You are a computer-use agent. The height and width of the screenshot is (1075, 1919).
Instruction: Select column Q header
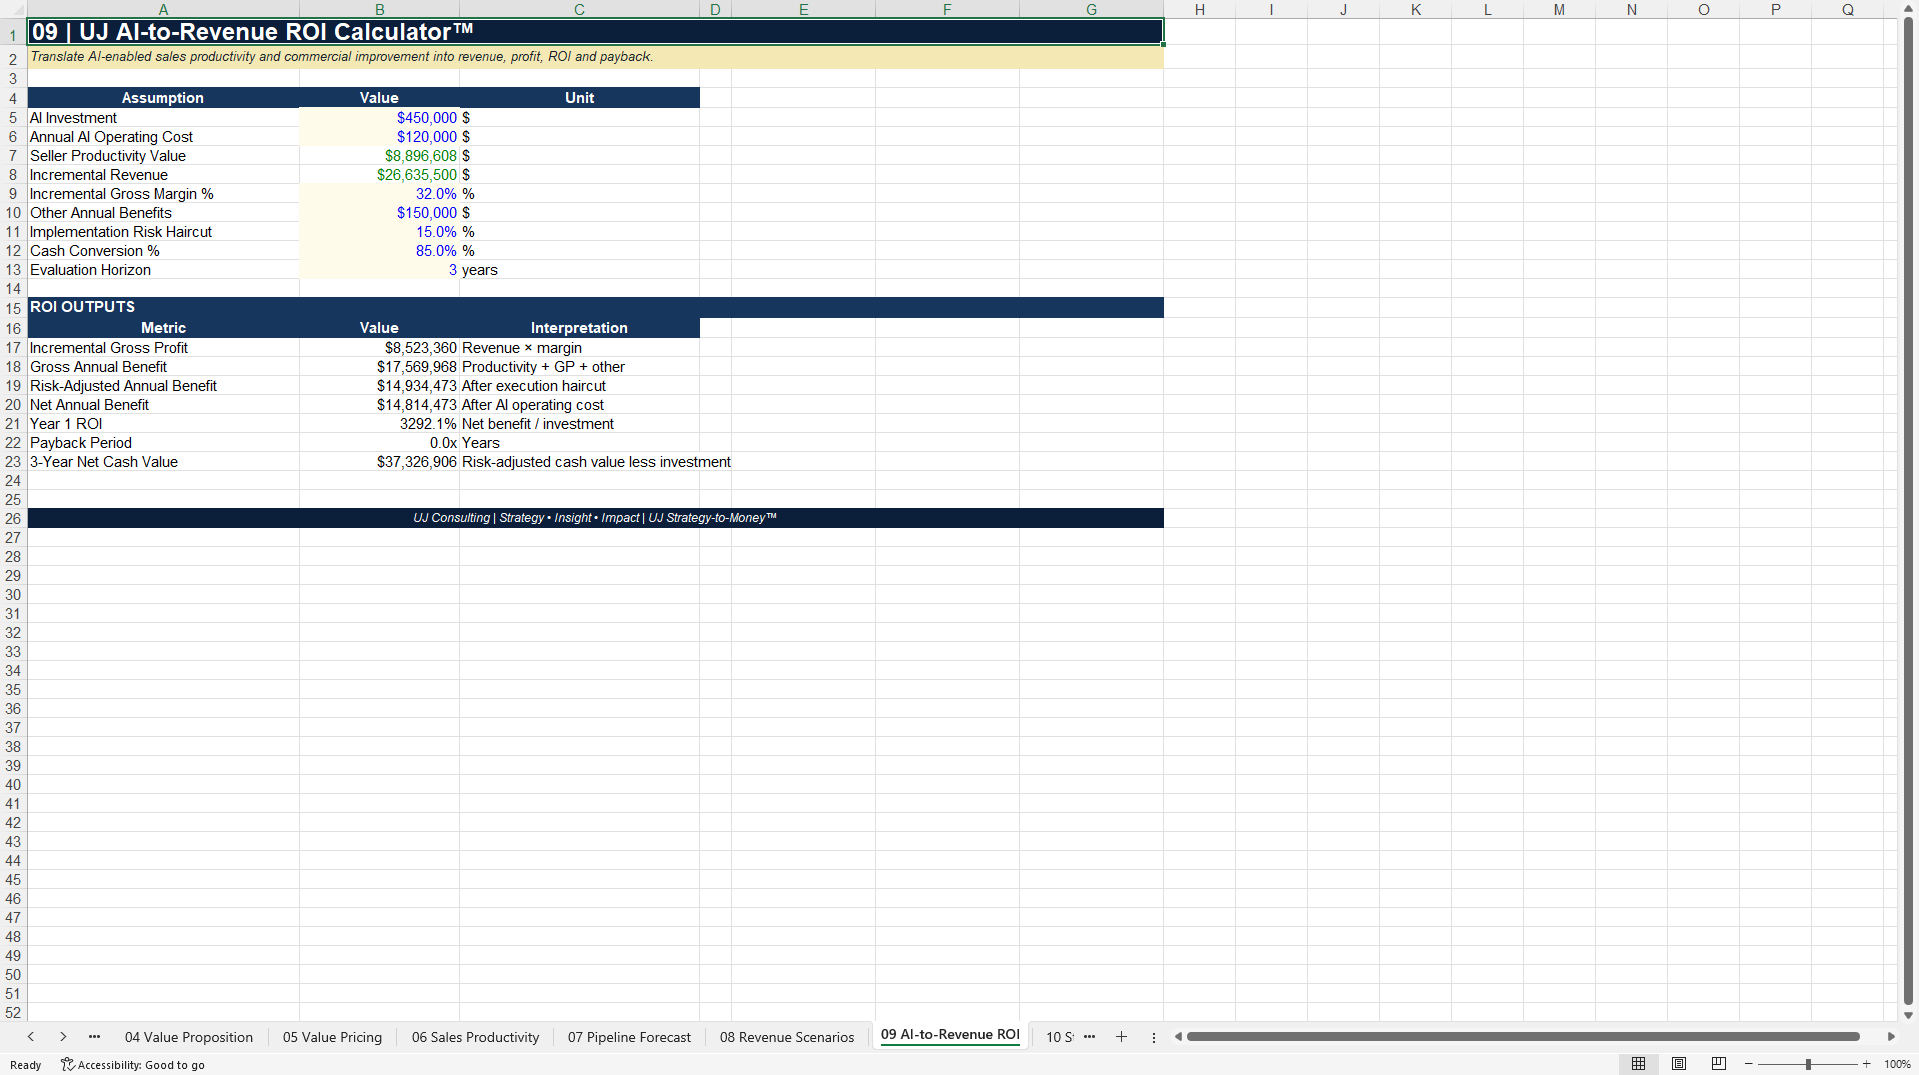point(1847,9)
